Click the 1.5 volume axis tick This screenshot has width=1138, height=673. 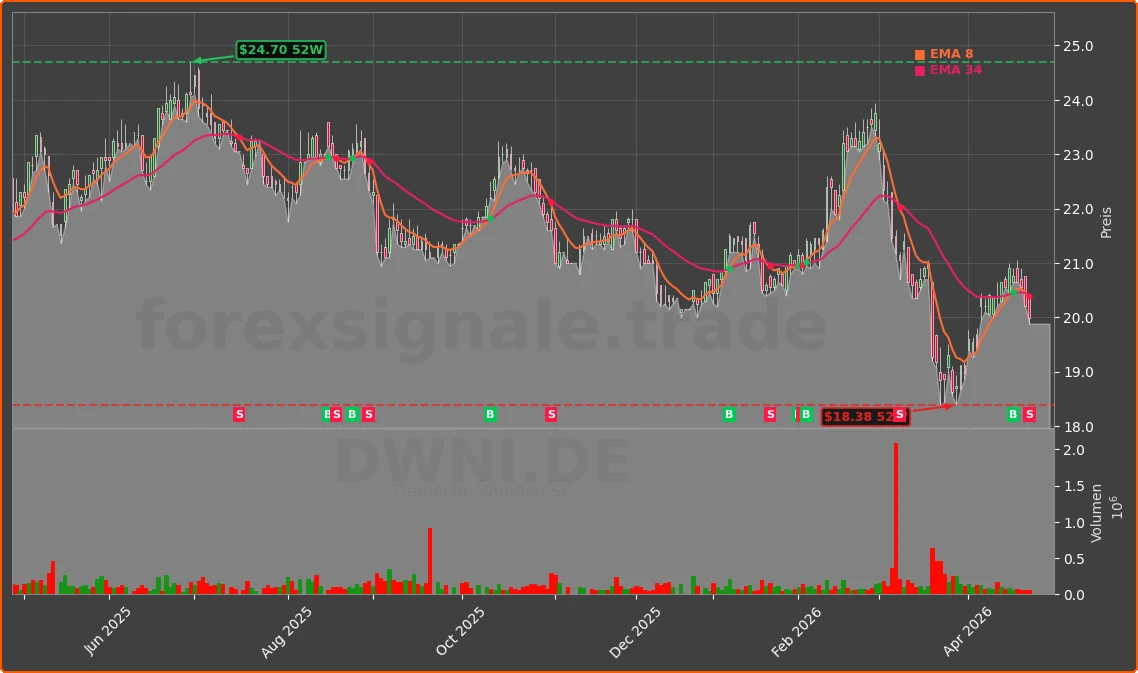click(1073, 487)
